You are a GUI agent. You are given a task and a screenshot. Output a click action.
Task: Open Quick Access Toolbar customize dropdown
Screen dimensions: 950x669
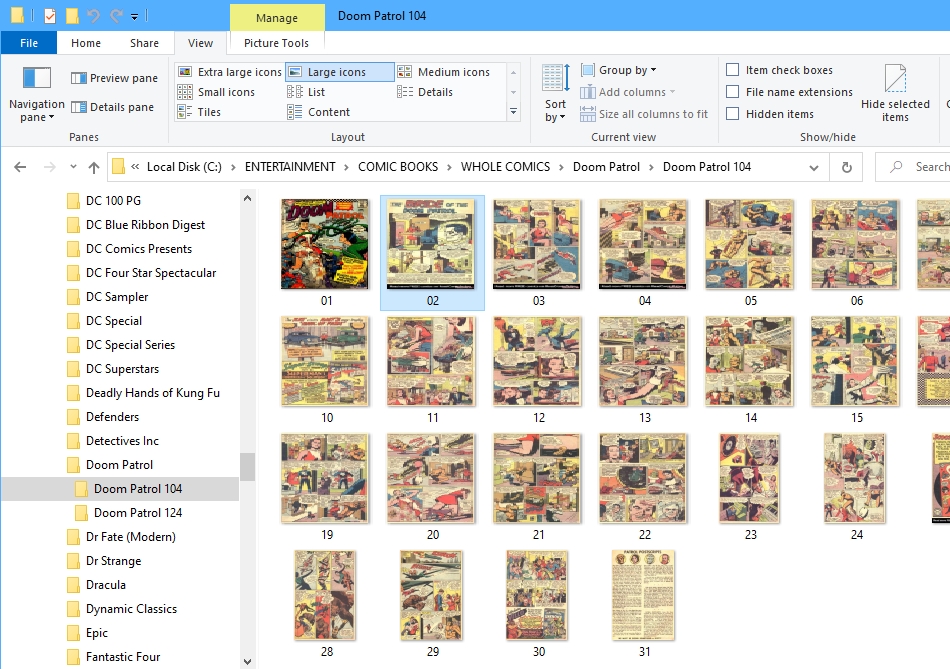(x=135, y=16)
